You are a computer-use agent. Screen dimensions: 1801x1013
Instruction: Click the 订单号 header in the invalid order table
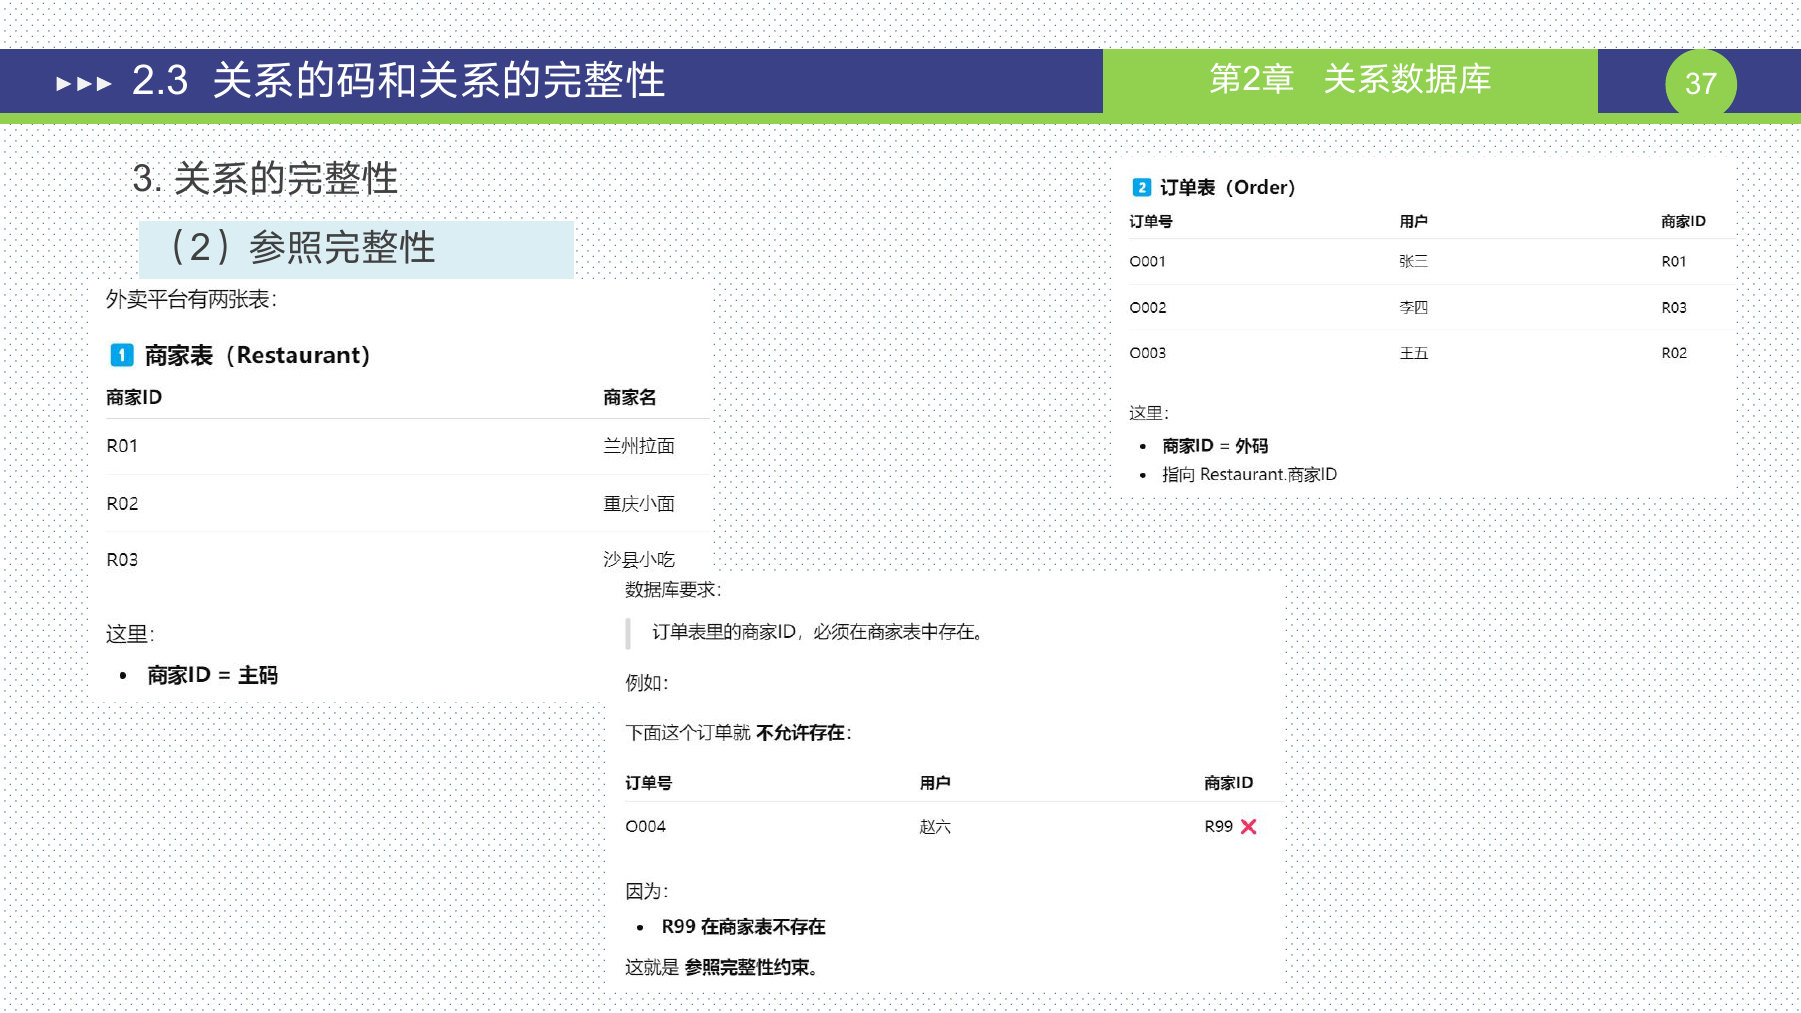pyautogui.click(x=648, y=783)
